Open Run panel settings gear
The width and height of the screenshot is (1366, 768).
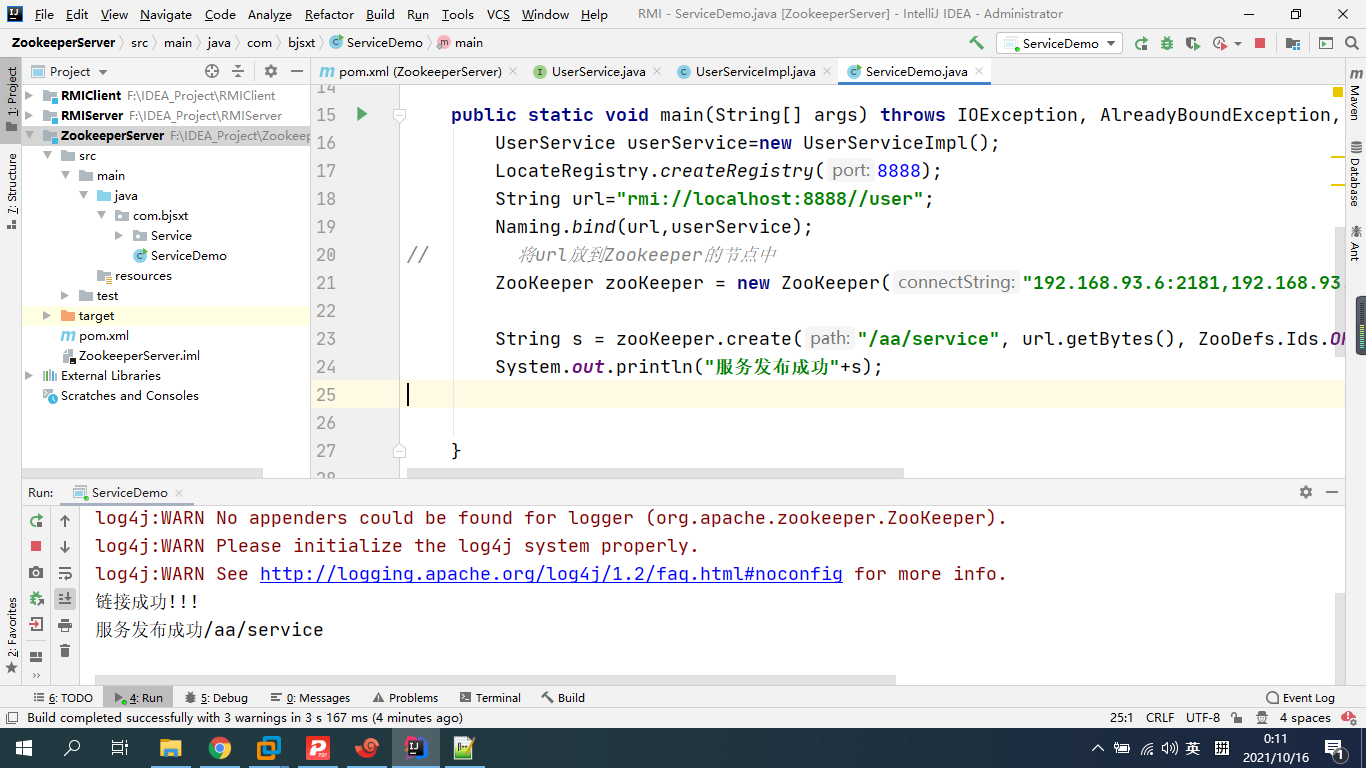1305,492
